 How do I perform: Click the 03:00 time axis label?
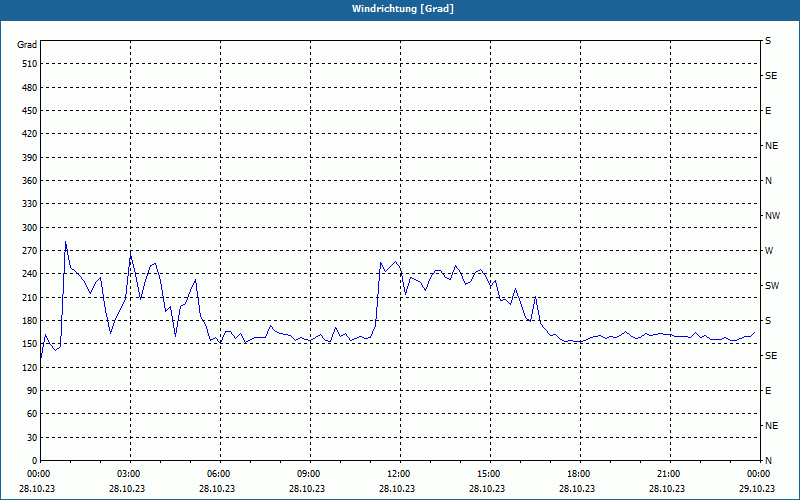pos(128,474)
